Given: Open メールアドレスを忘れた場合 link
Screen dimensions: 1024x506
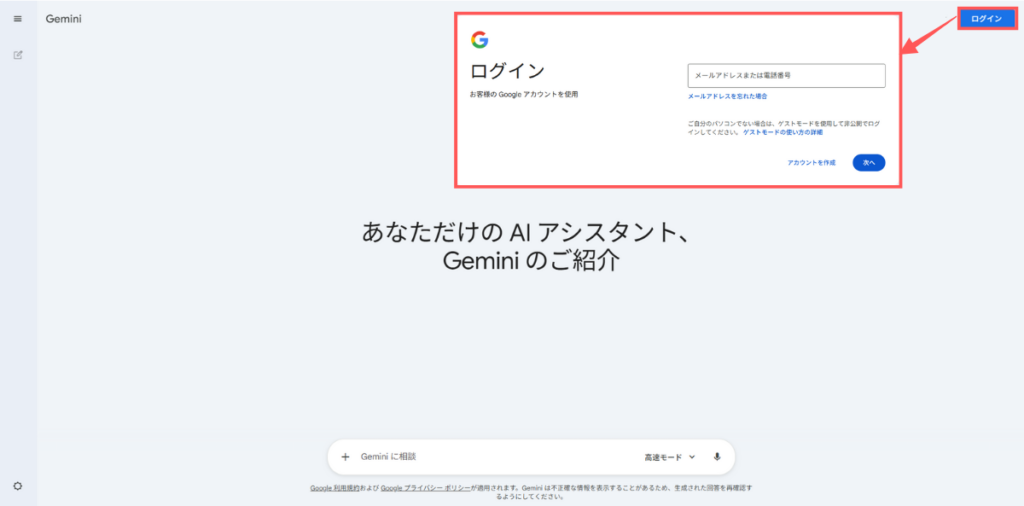Looking at the screenshot, I should tap(727, 97).
